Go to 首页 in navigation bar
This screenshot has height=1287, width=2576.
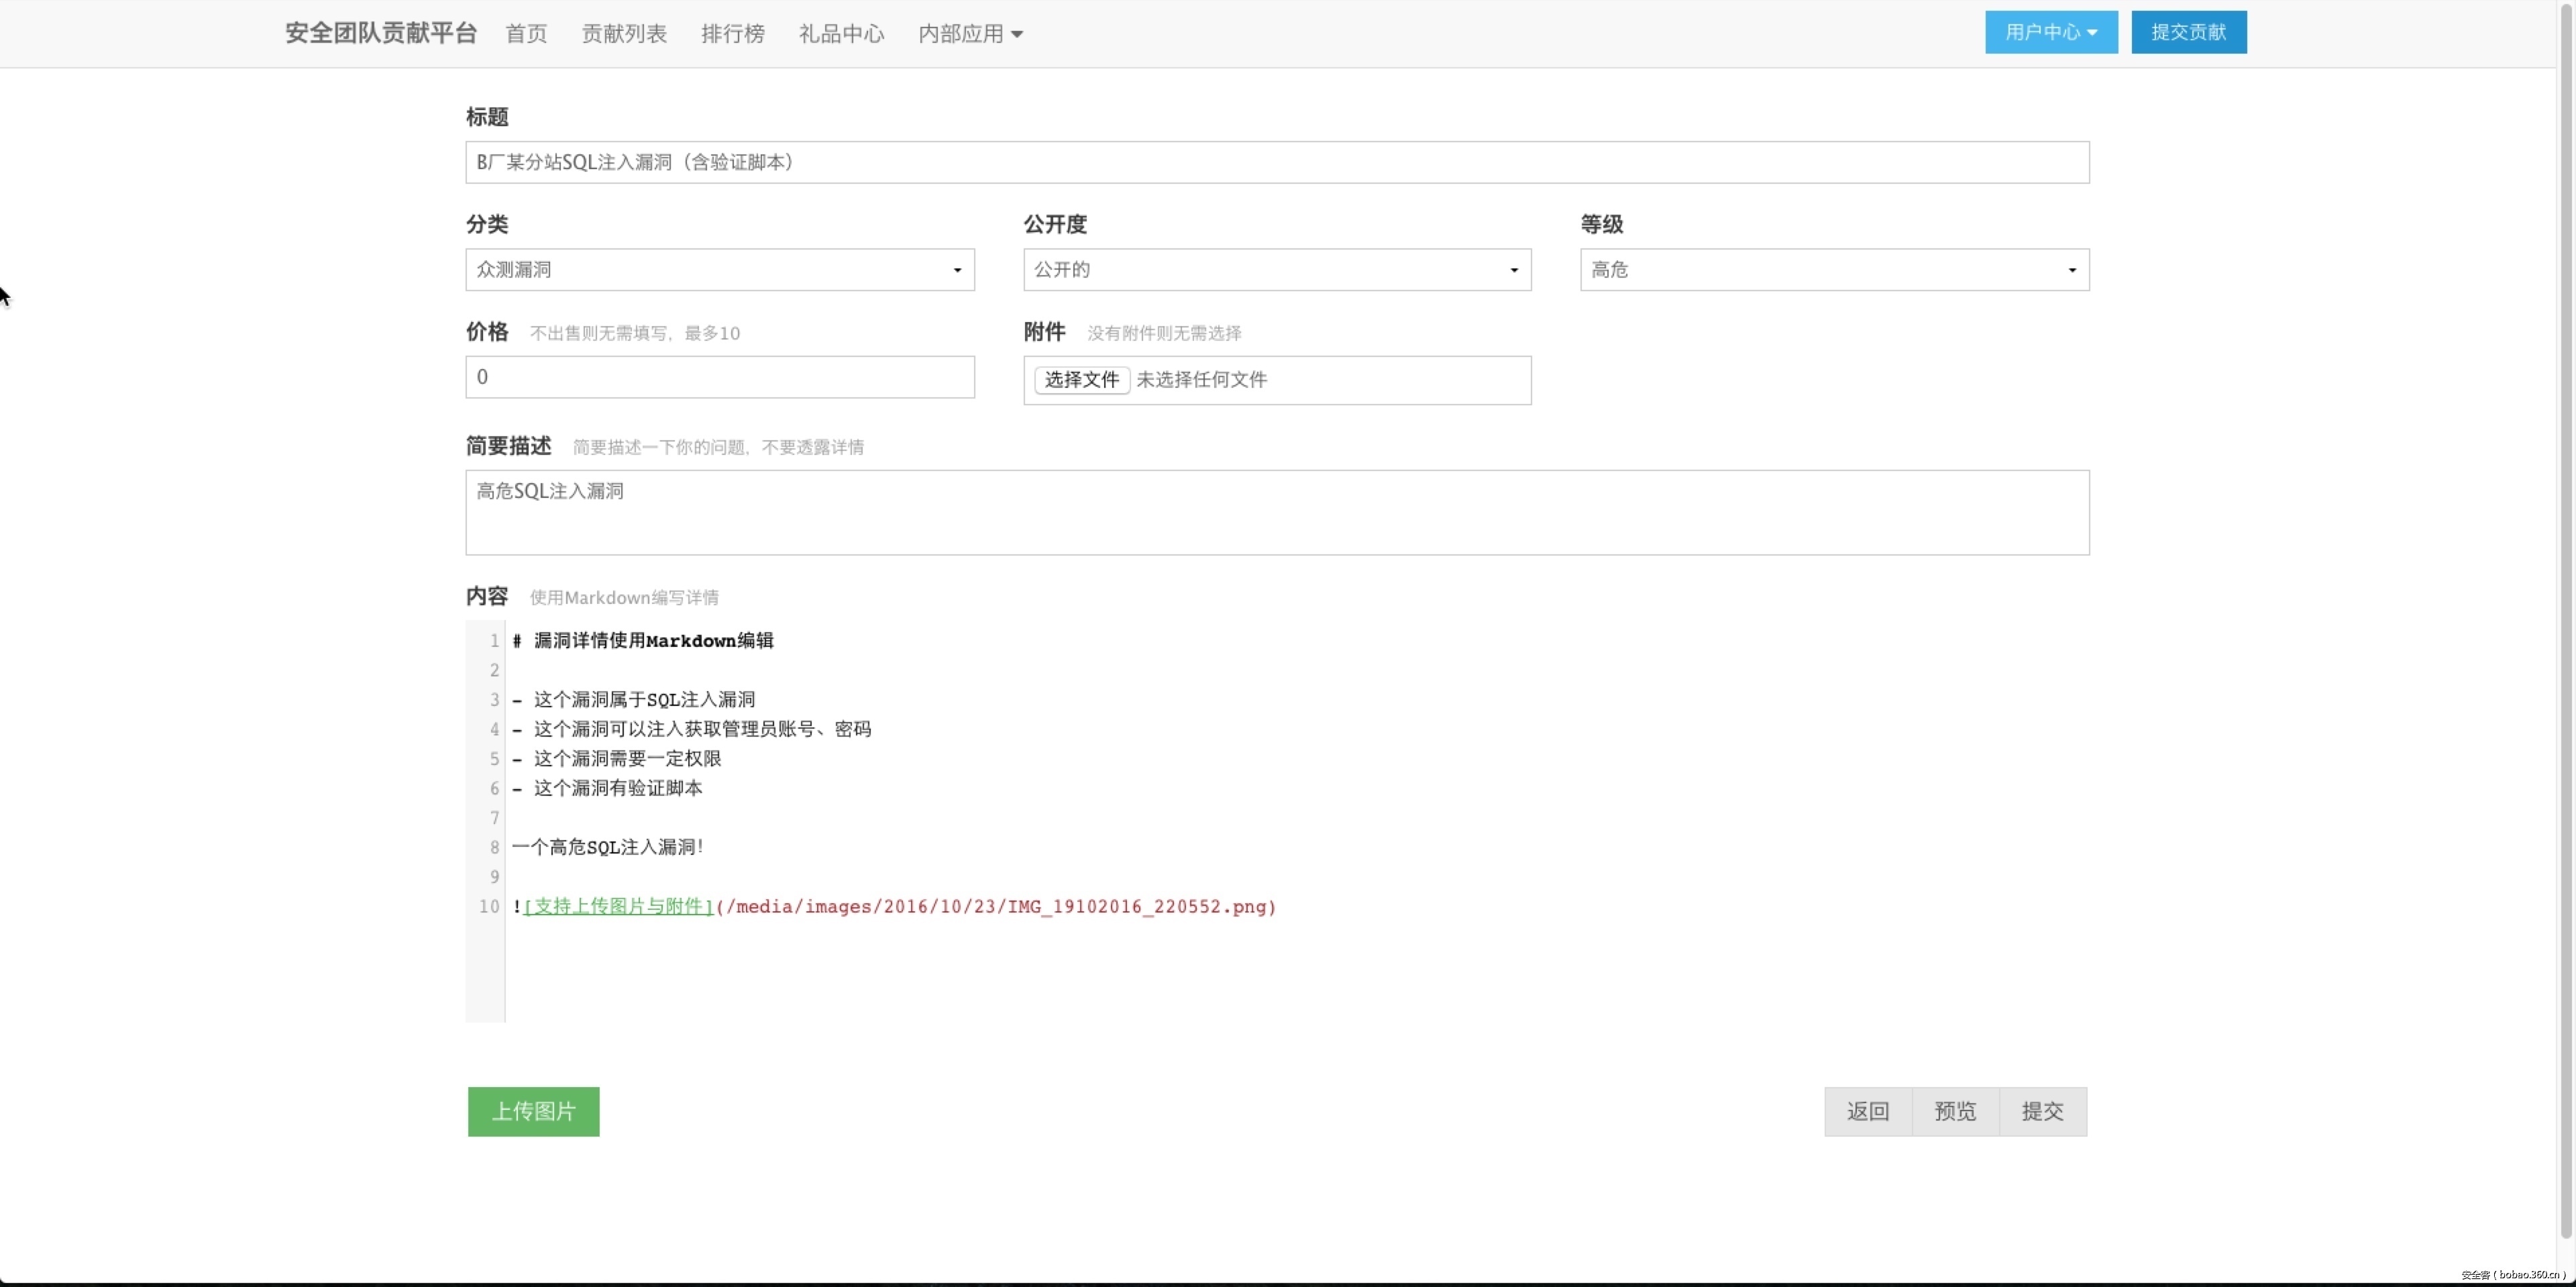pos(526,34)
